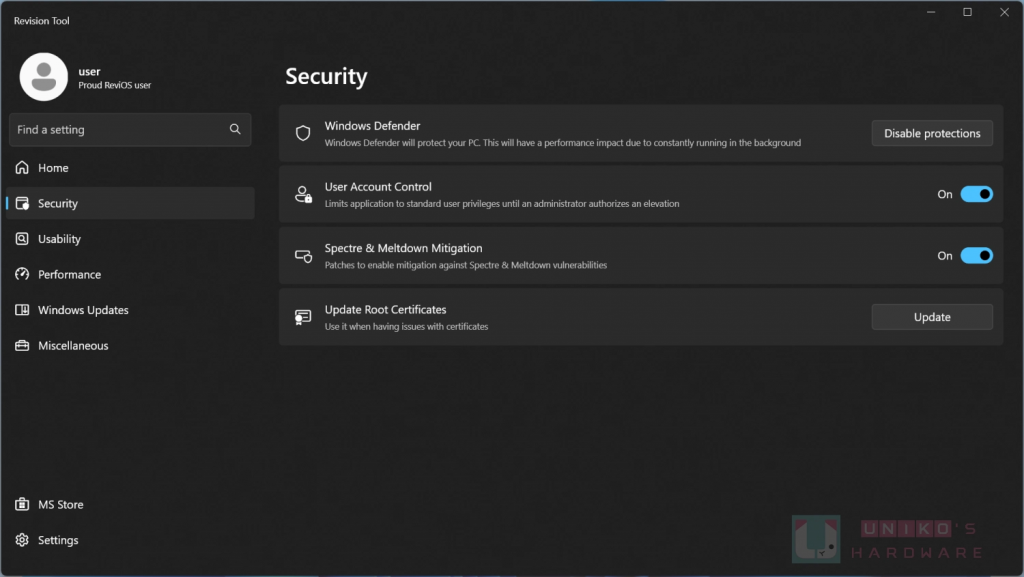Click the Update button for root certificates

932,317
